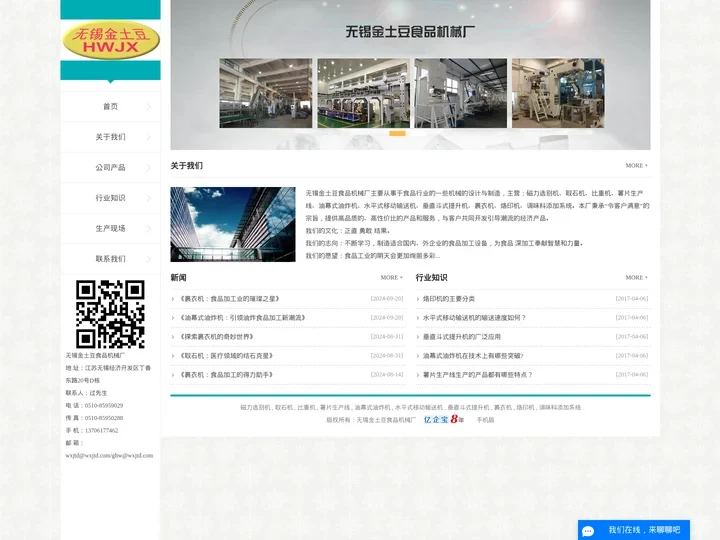Click the chevron next to 生产现场

pos(148,228)
